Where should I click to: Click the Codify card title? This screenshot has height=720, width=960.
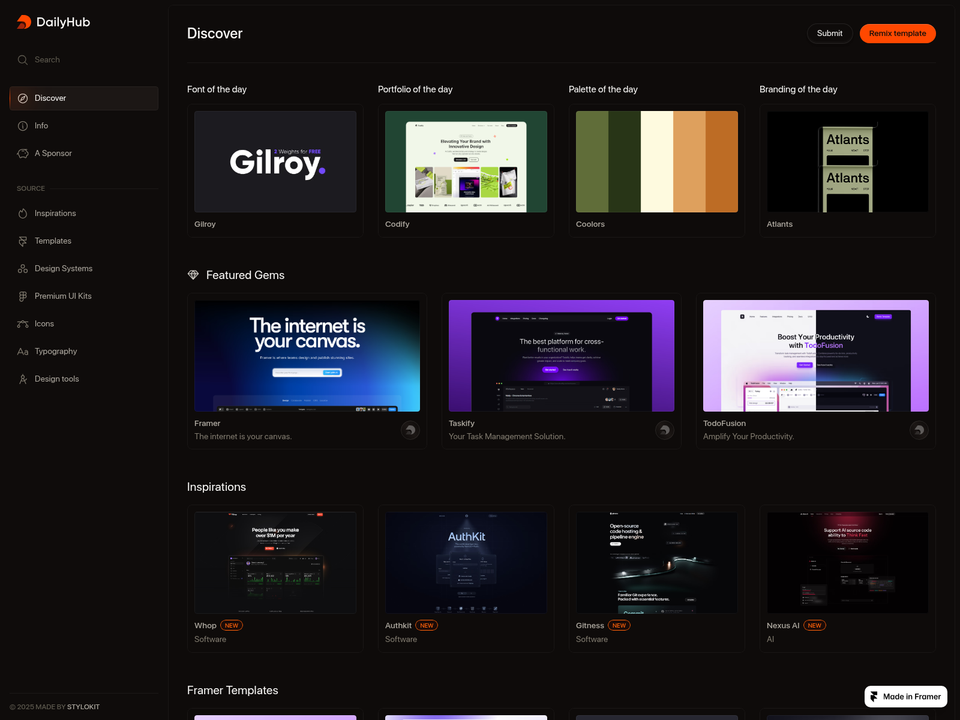(397, 224)
